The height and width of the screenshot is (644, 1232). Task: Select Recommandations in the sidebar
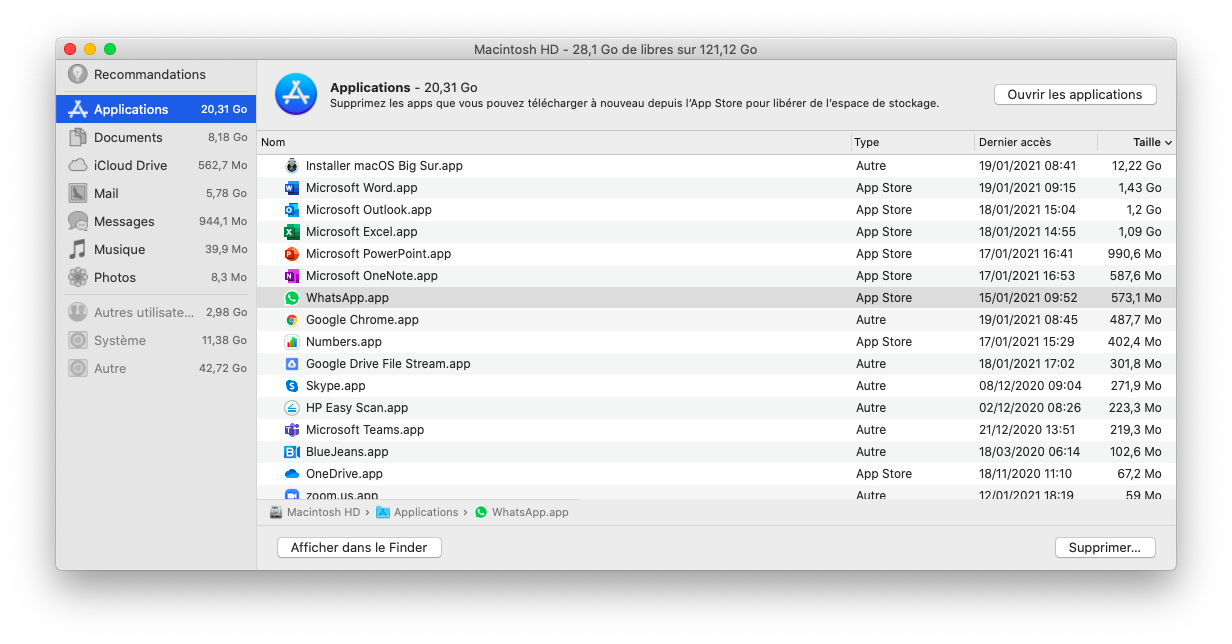point(156,74)
